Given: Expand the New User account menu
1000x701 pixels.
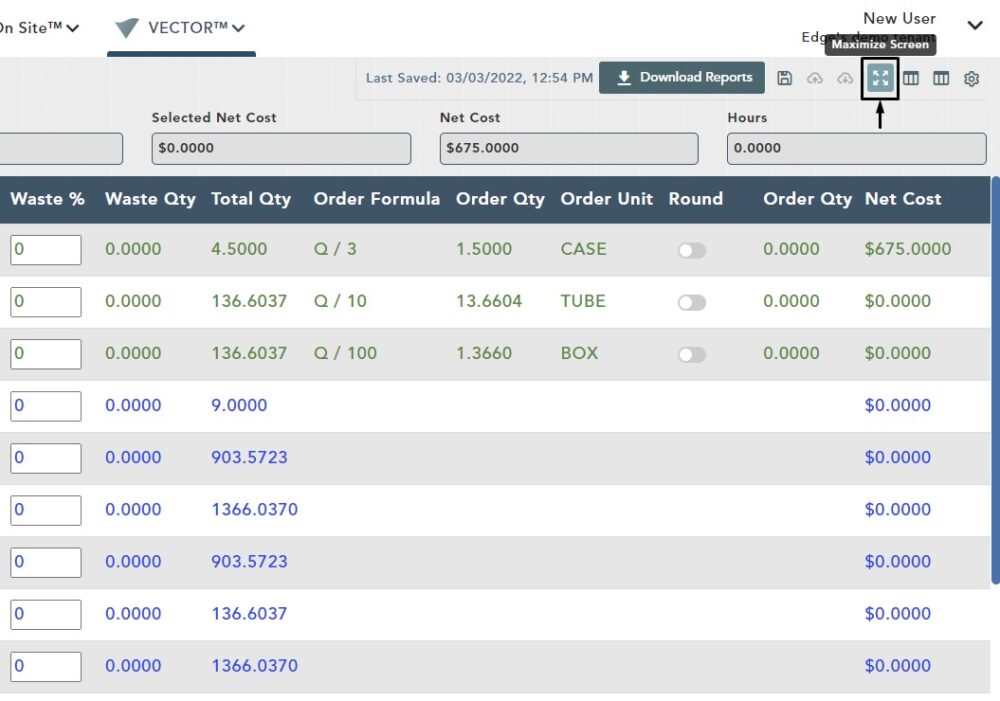Looking at the screenshot, I should coord(974,25).
